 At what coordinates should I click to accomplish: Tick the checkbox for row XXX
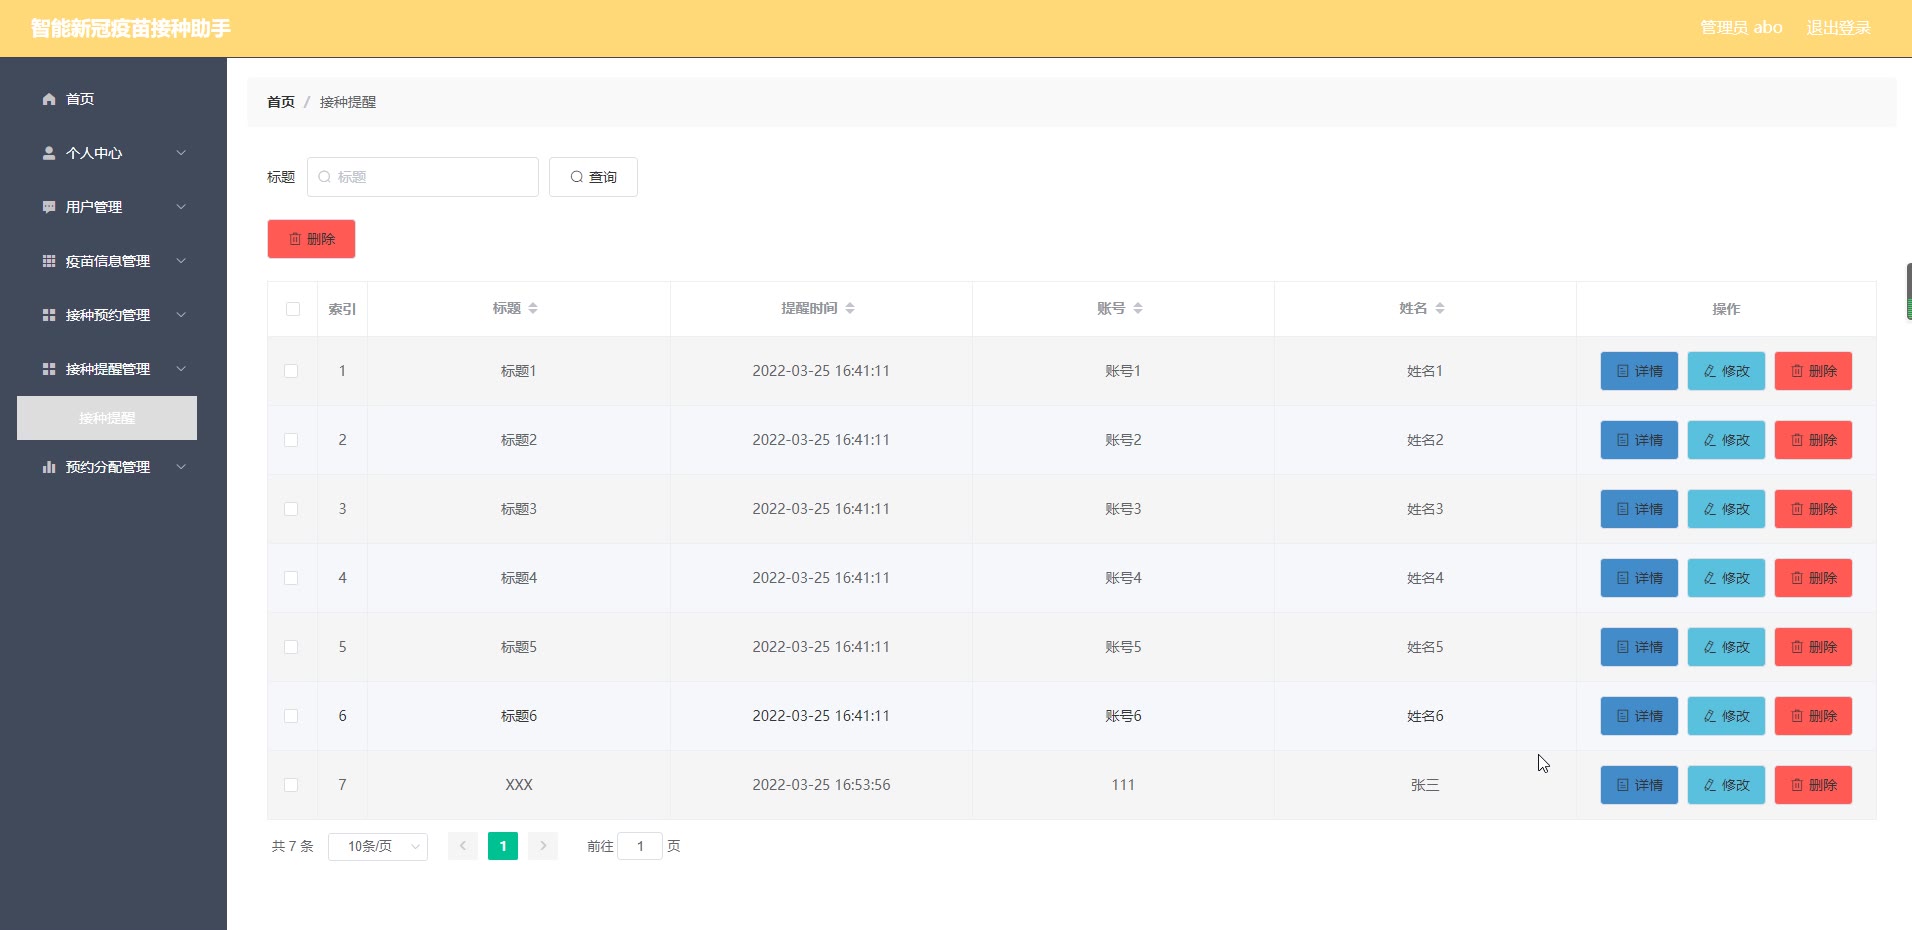click(x=291, y=785)
